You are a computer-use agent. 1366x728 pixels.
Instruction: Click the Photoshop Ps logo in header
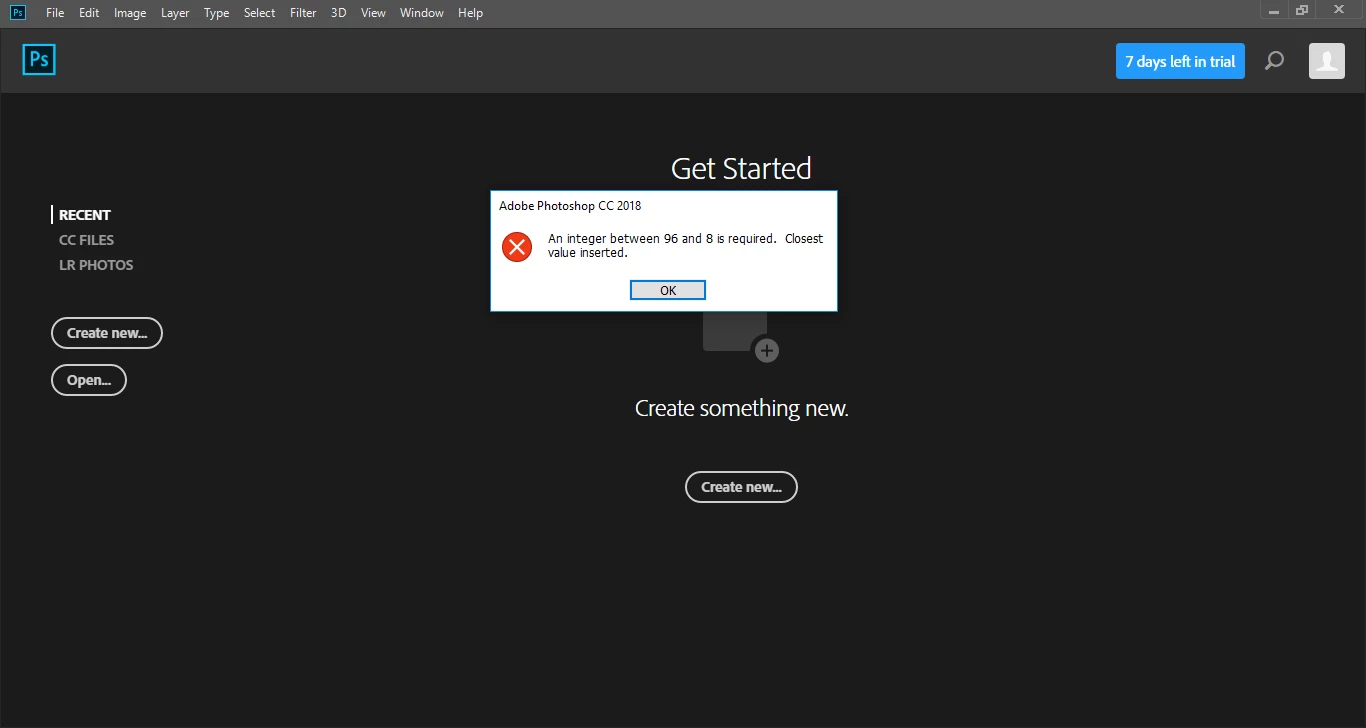pos(39,60)
